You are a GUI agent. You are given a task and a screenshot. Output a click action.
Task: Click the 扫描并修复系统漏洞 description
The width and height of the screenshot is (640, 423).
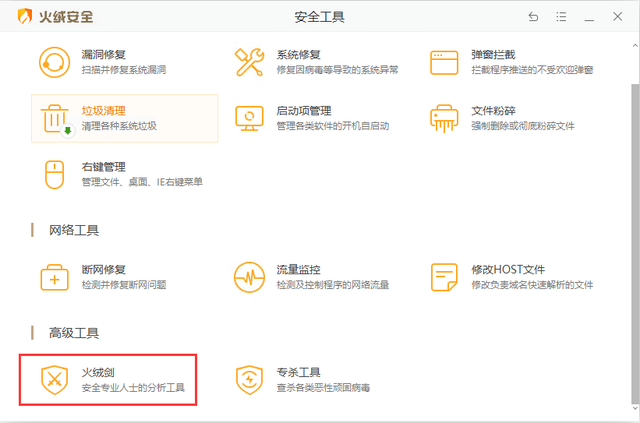[x=124, y=70]
